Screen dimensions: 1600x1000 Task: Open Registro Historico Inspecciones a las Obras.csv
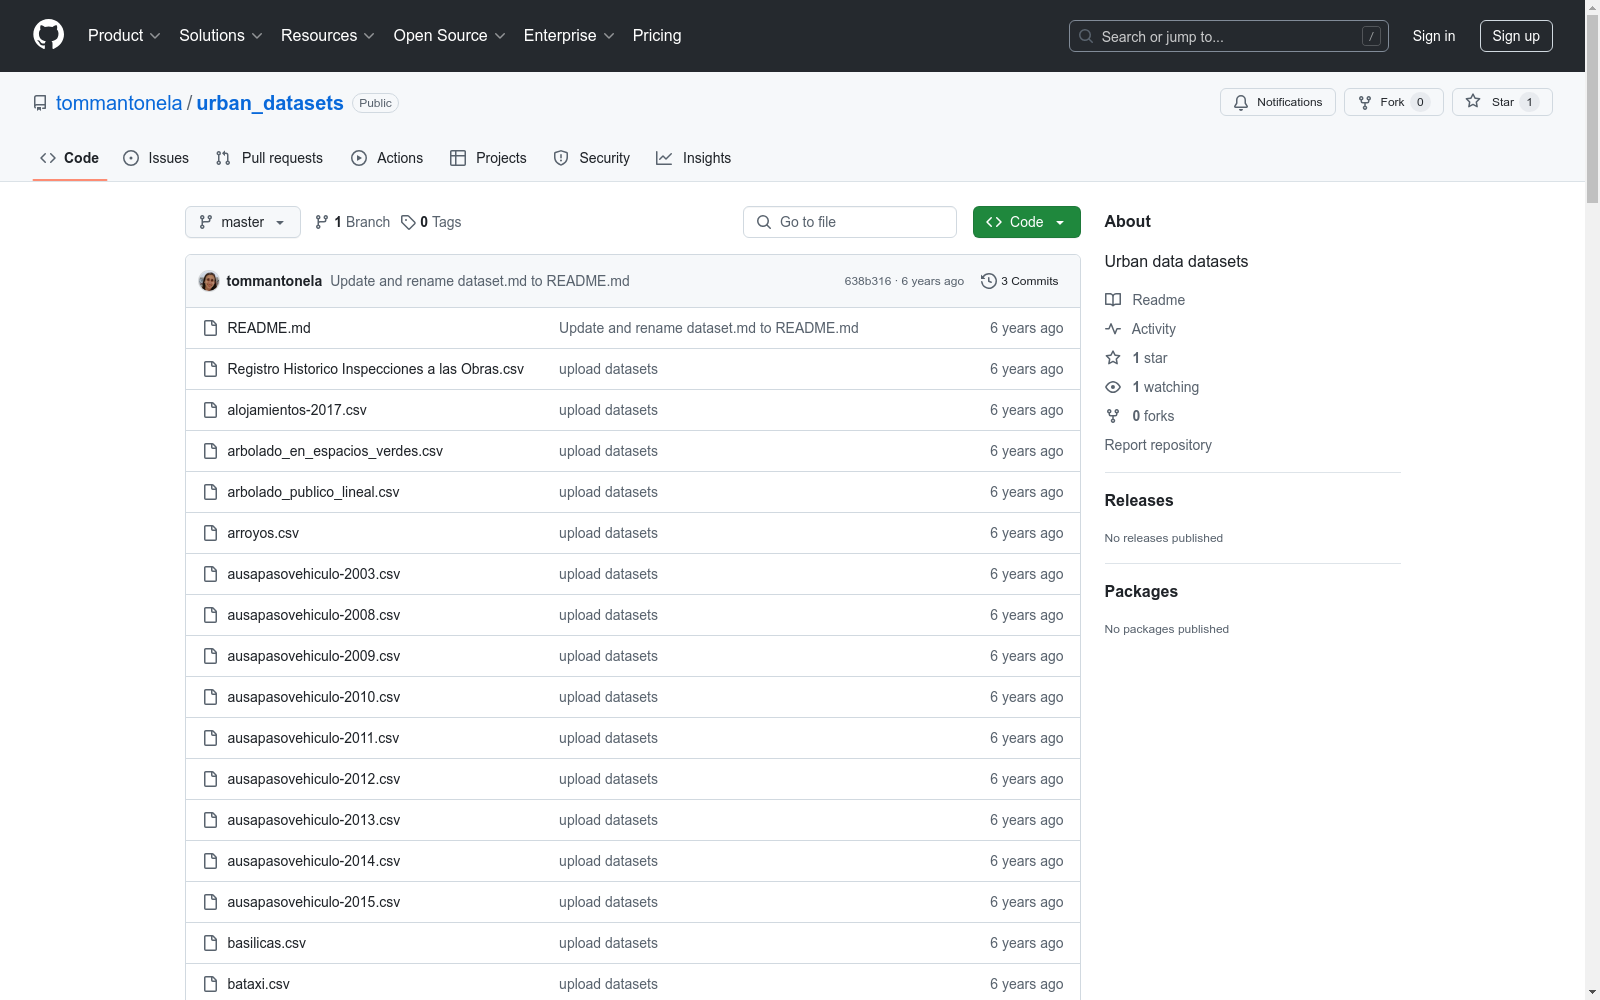[376, 369]
